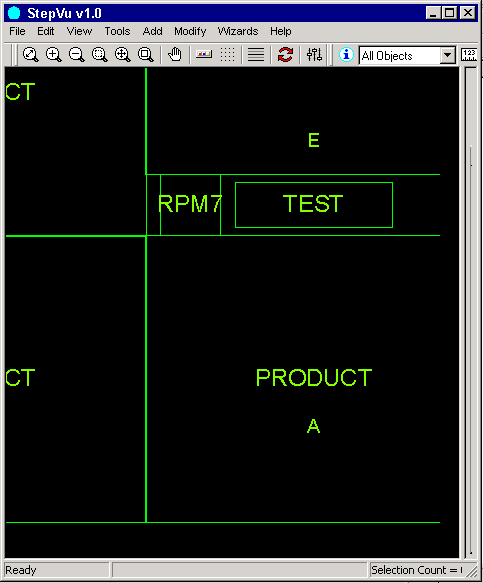This screenshot has height=583, width=483.
Task: Minimize the StepVu window
Action: [x=432, y=13]
